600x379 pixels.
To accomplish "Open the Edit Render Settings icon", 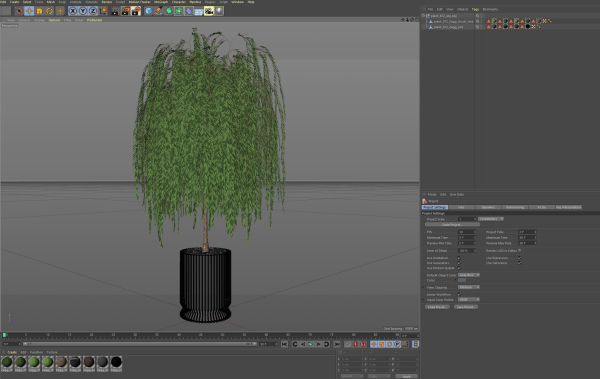I will 136,11.
